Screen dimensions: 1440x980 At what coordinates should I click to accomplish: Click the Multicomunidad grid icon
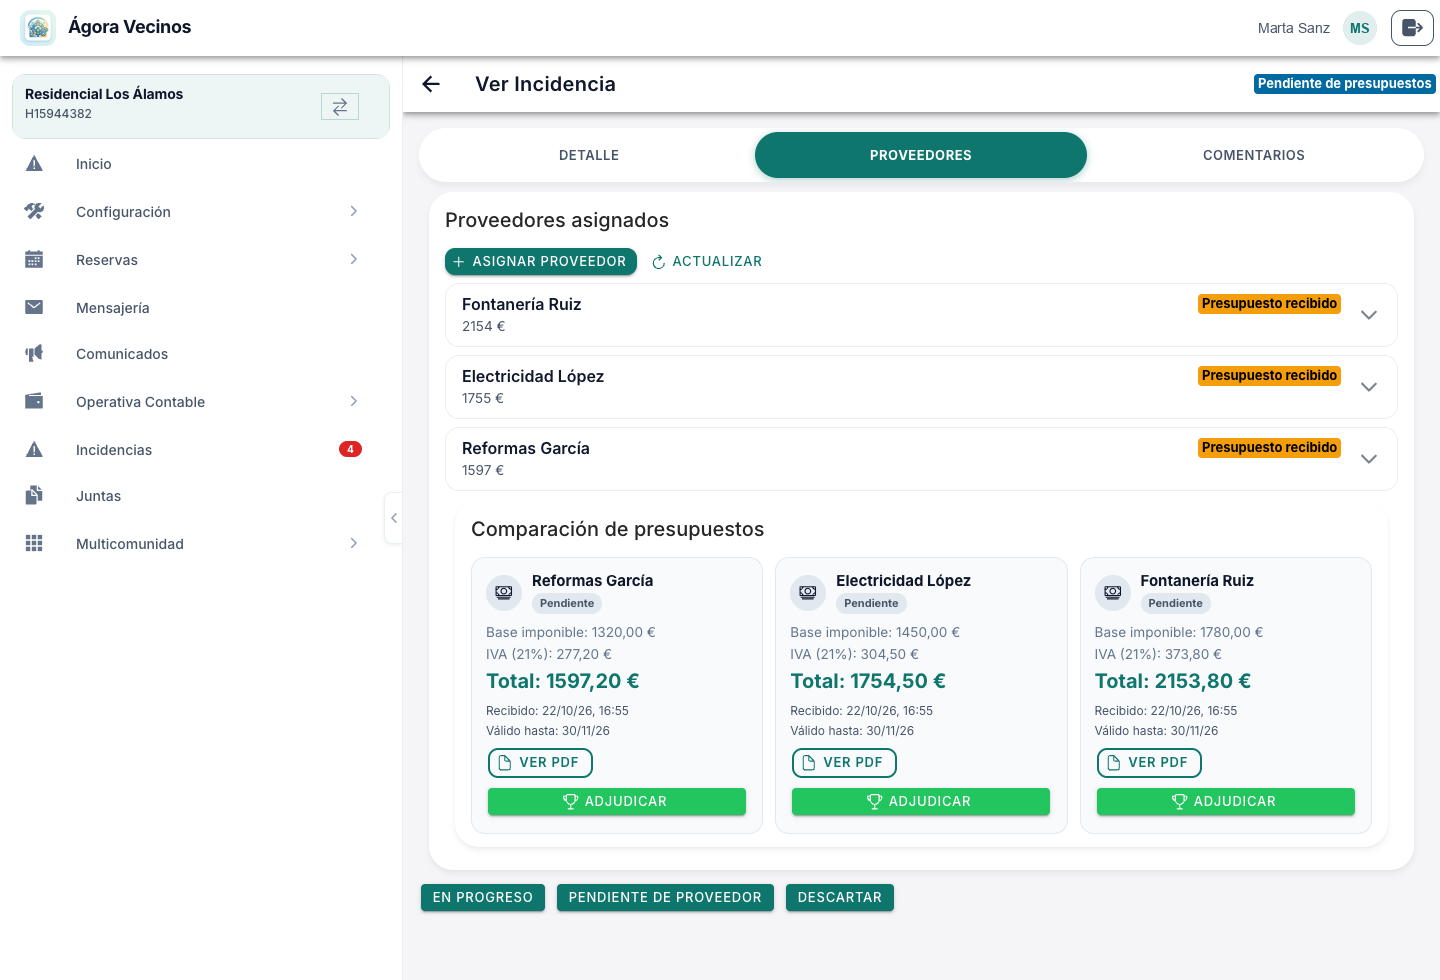tap(34, 544)
